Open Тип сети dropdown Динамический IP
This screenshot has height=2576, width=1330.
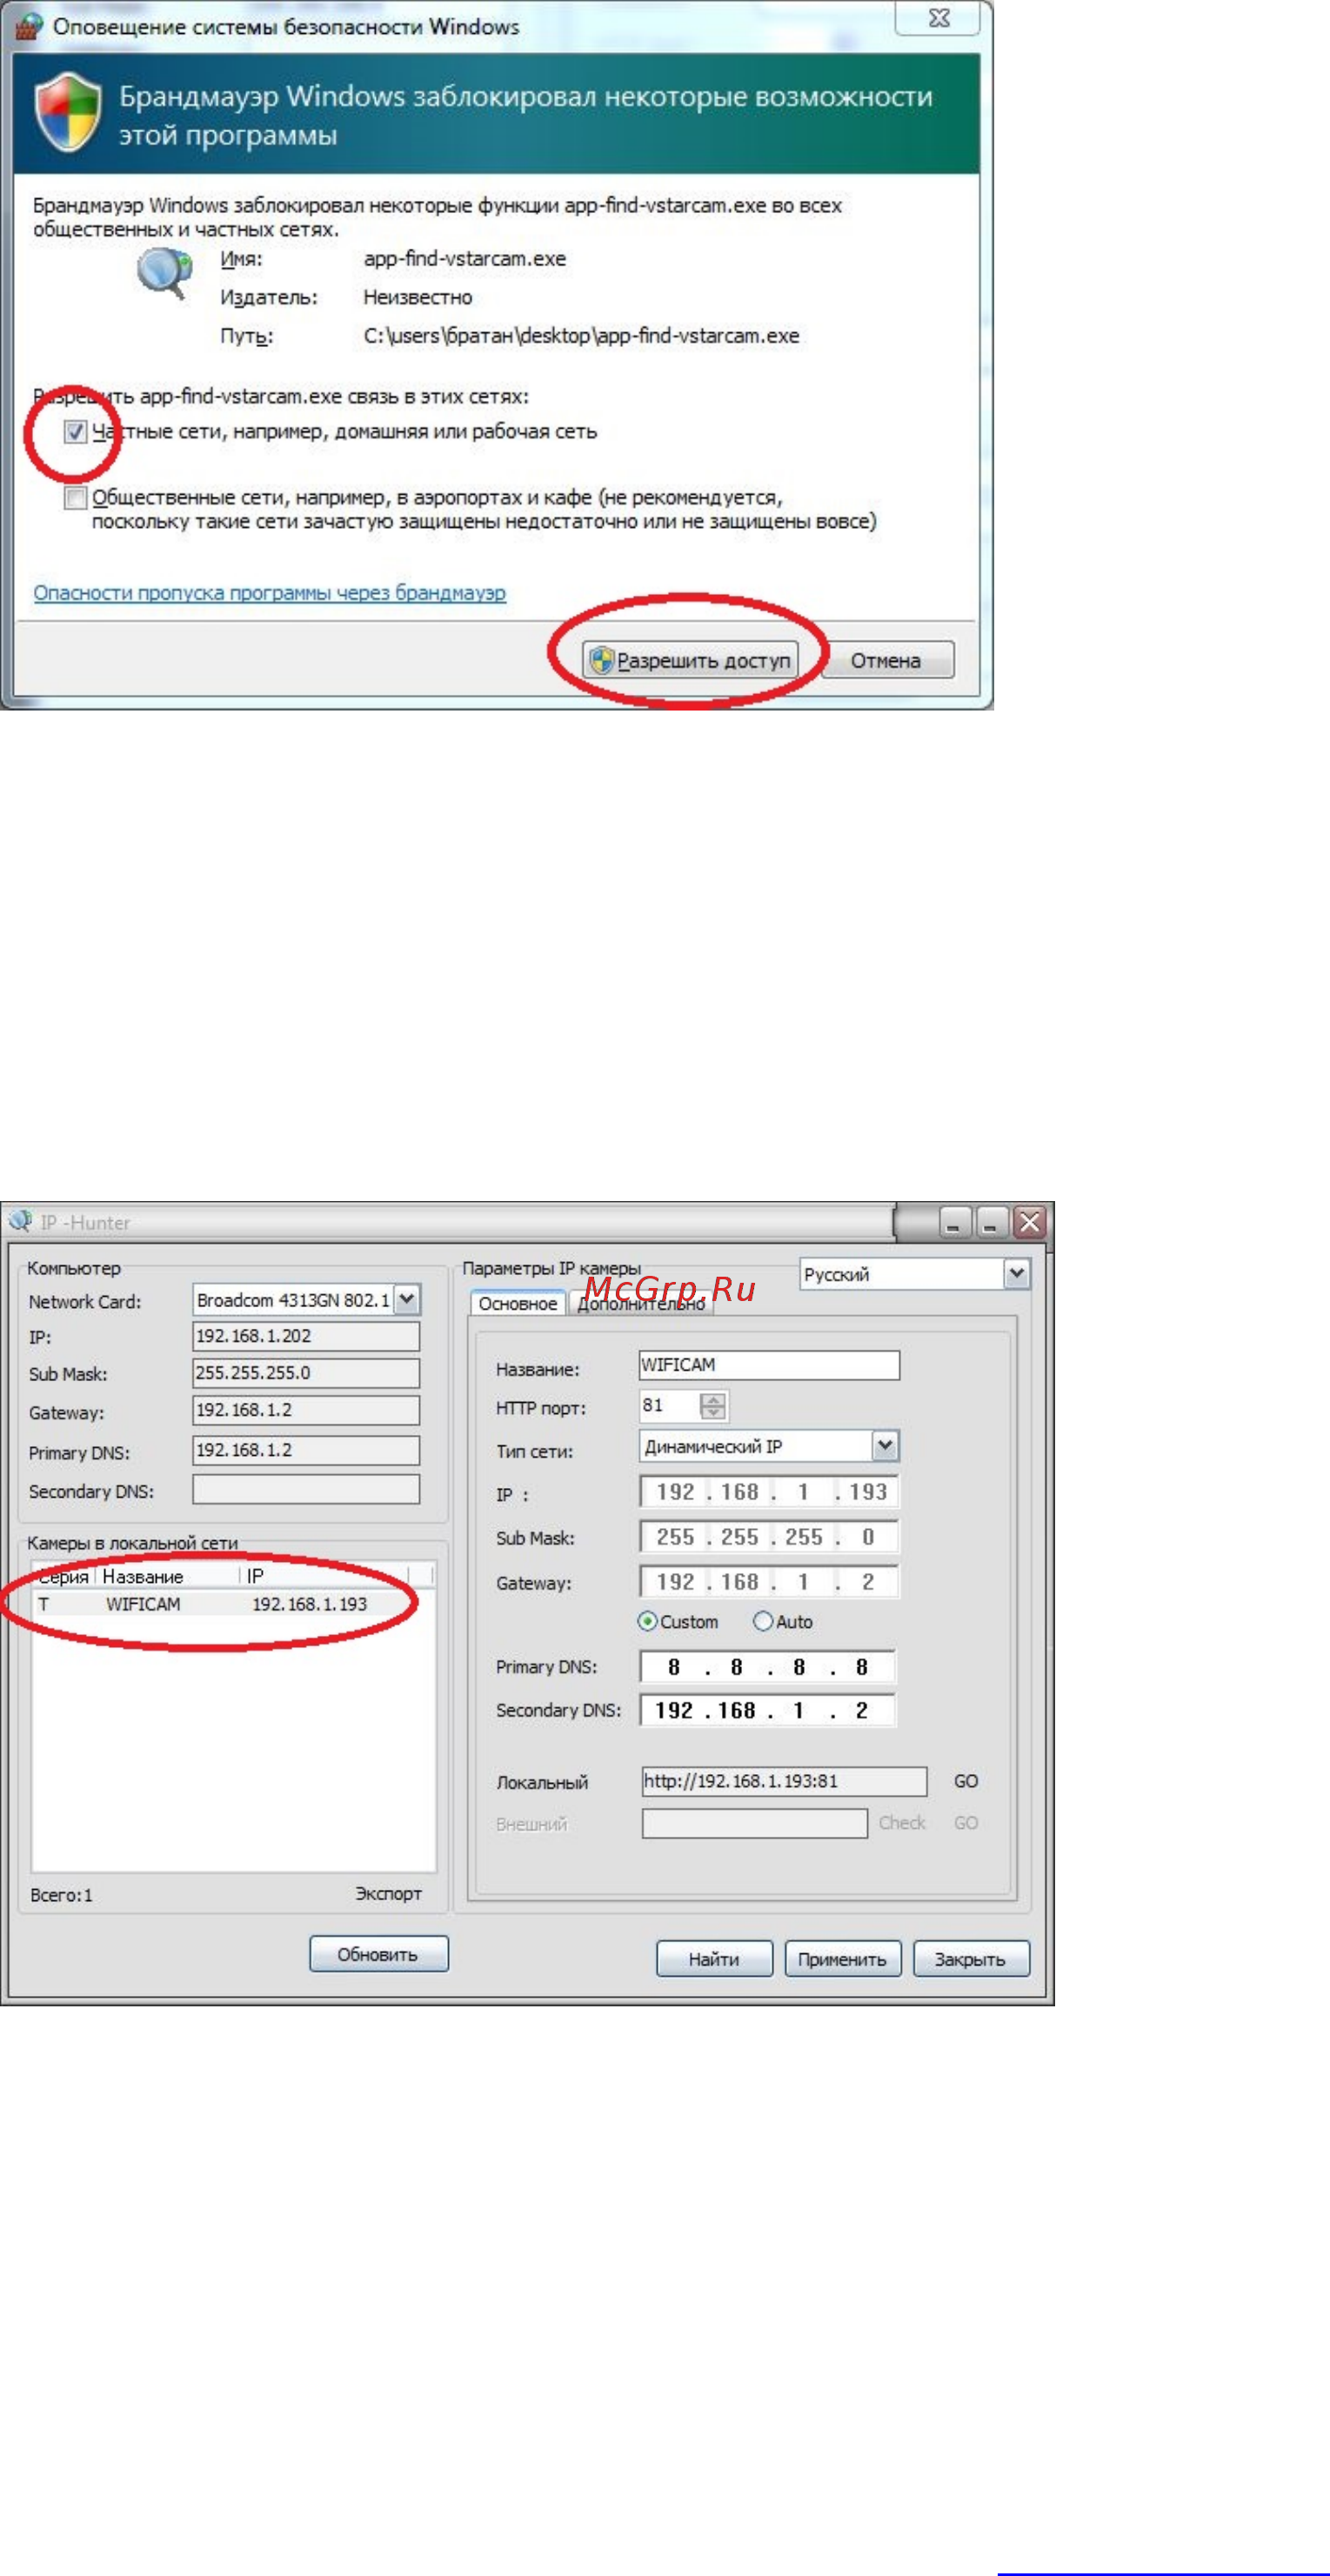885,1445
